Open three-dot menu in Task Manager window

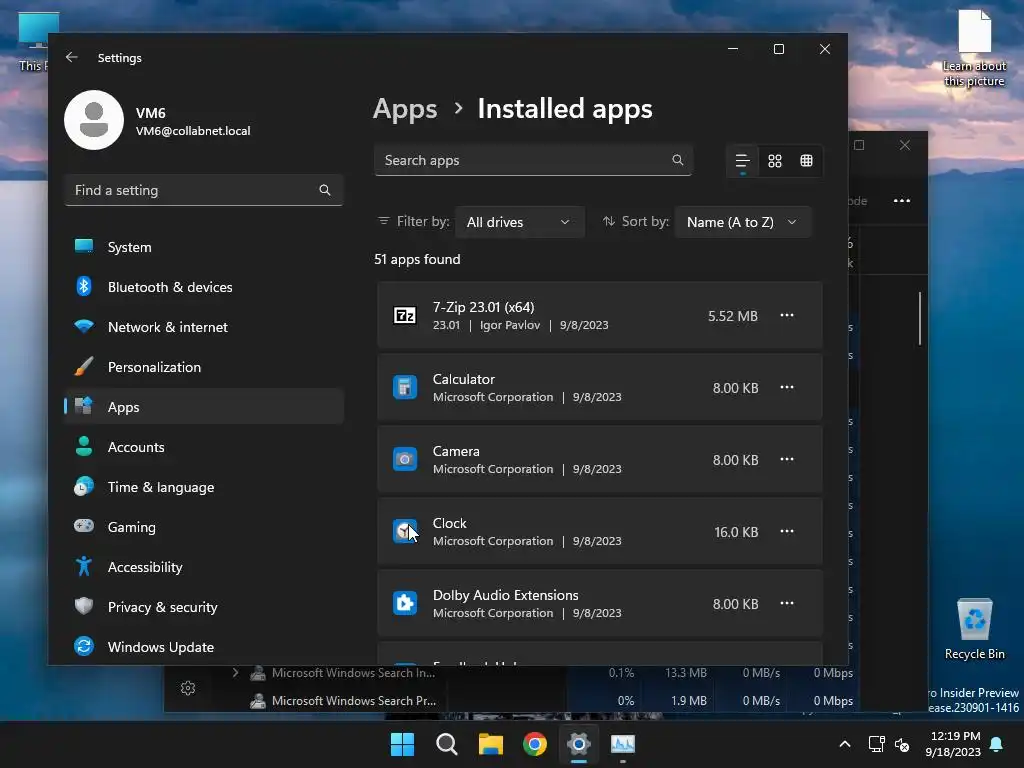pos(902,200)
